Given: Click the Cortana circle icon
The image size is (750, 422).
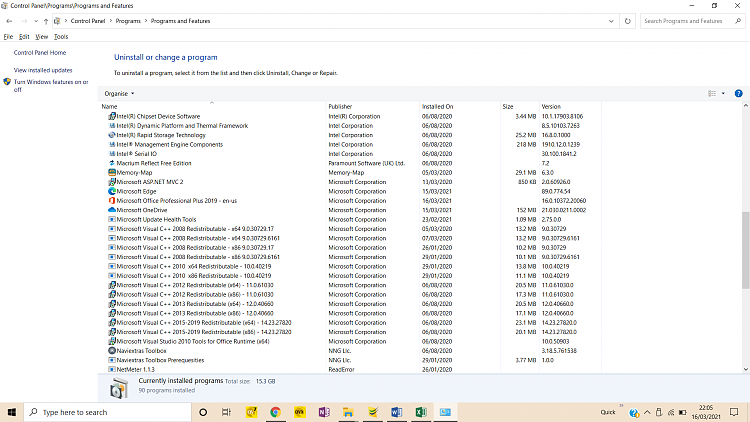Looking at the screenshot, I should (203, 412).
